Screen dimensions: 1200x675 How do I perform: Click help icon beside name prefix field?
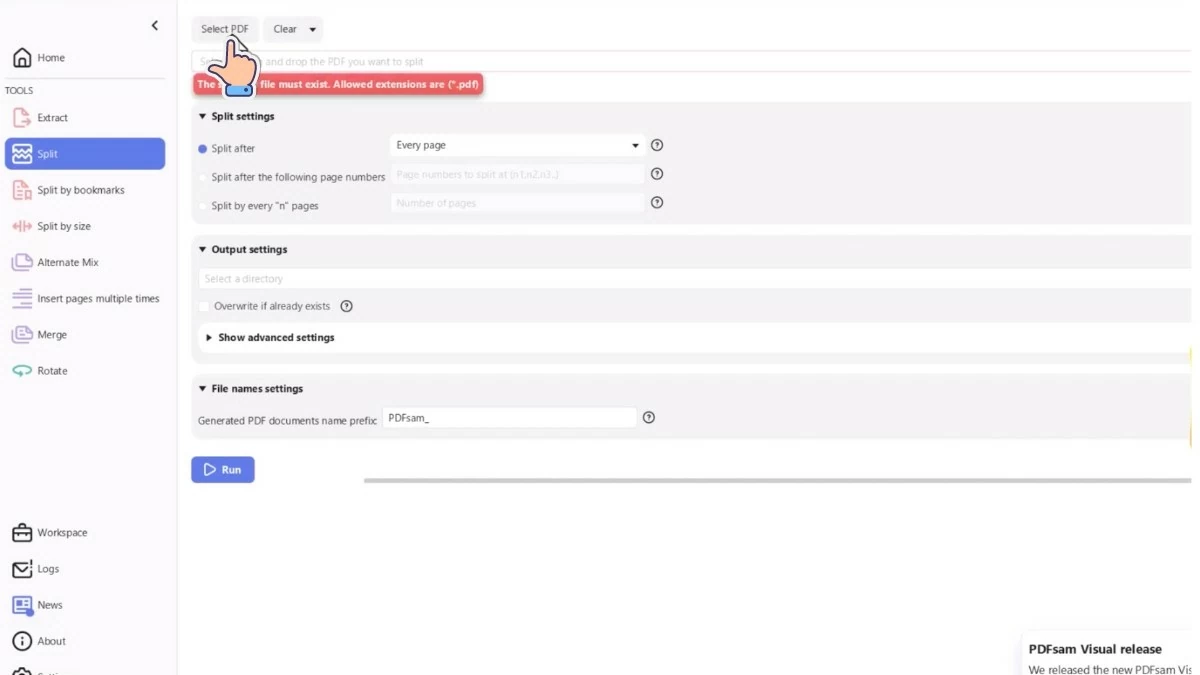(x=649, y=418)
